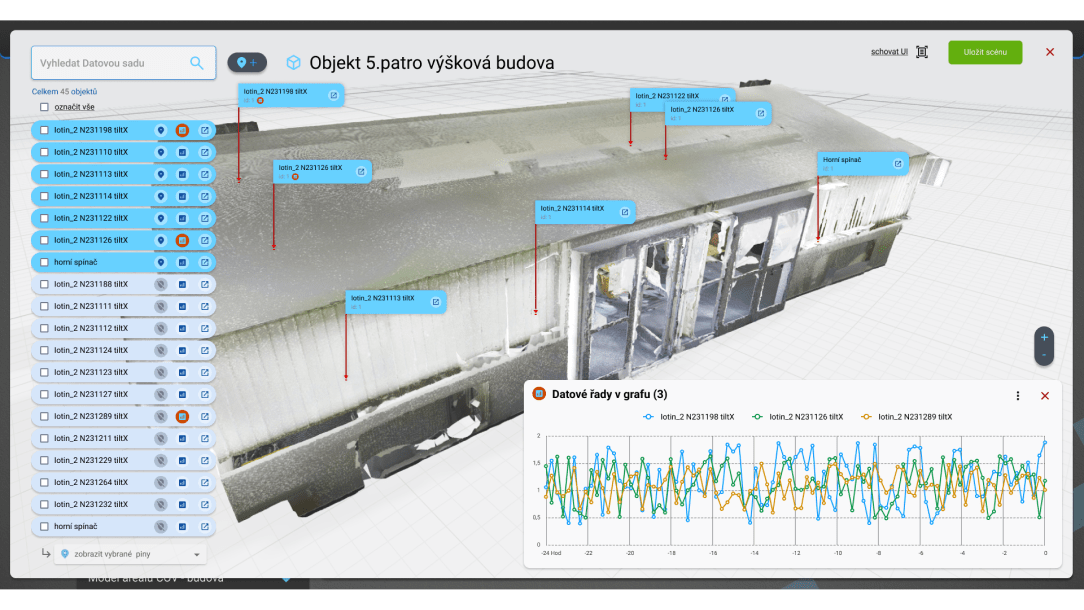Image resolution: width=1084 pixels, height=610 pixels.
Task: Click pin icon in lotin_2 N231110 row
Action: pos(160,152)
